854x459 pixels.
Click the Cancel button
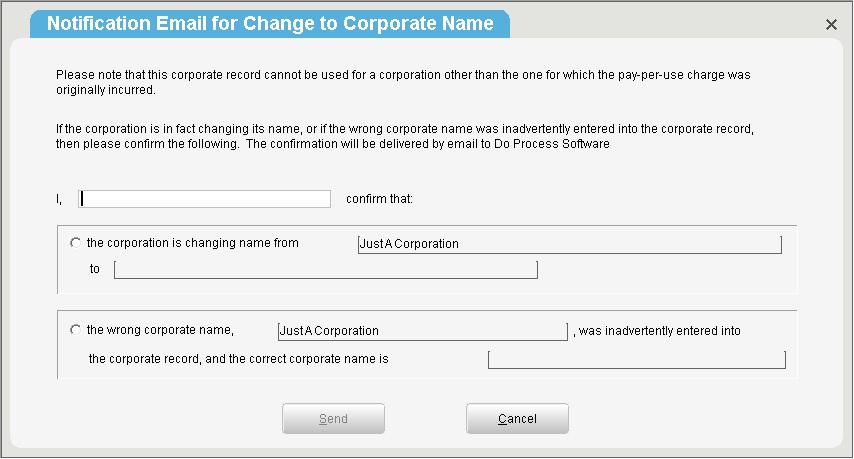517,418
